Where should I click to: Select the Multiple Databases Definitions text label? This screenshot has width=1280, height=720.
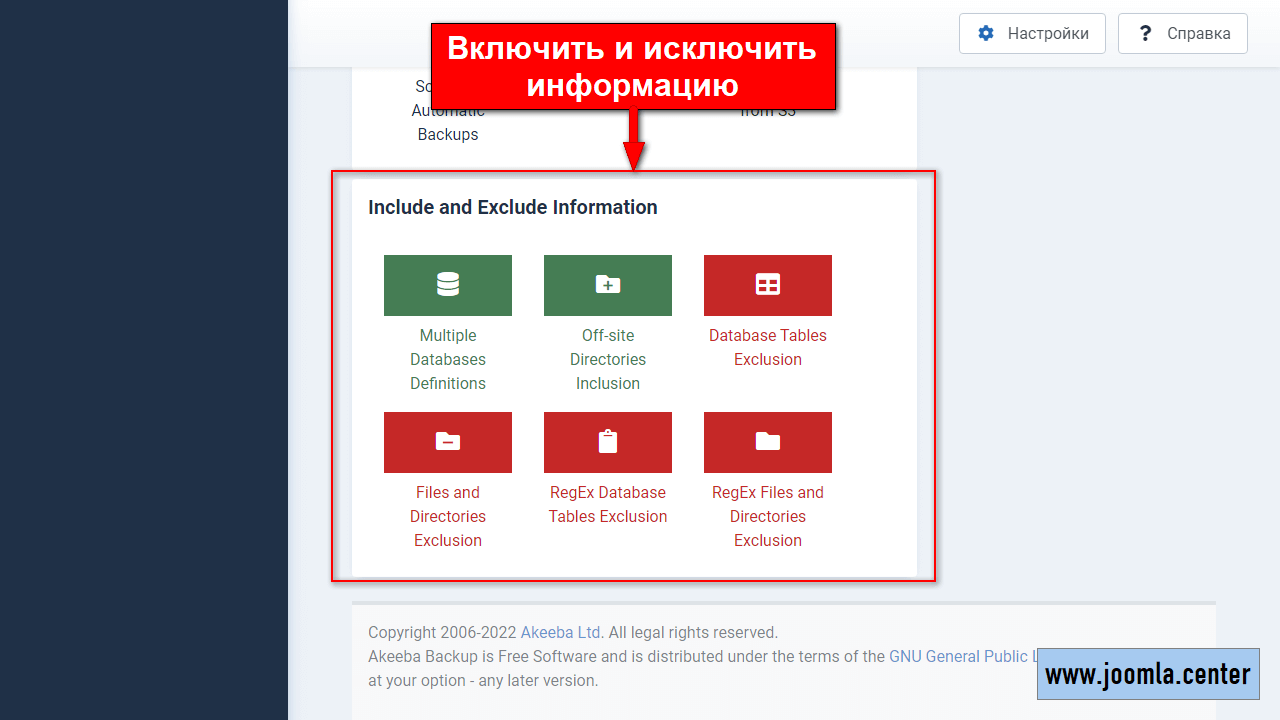coord(448,359)
